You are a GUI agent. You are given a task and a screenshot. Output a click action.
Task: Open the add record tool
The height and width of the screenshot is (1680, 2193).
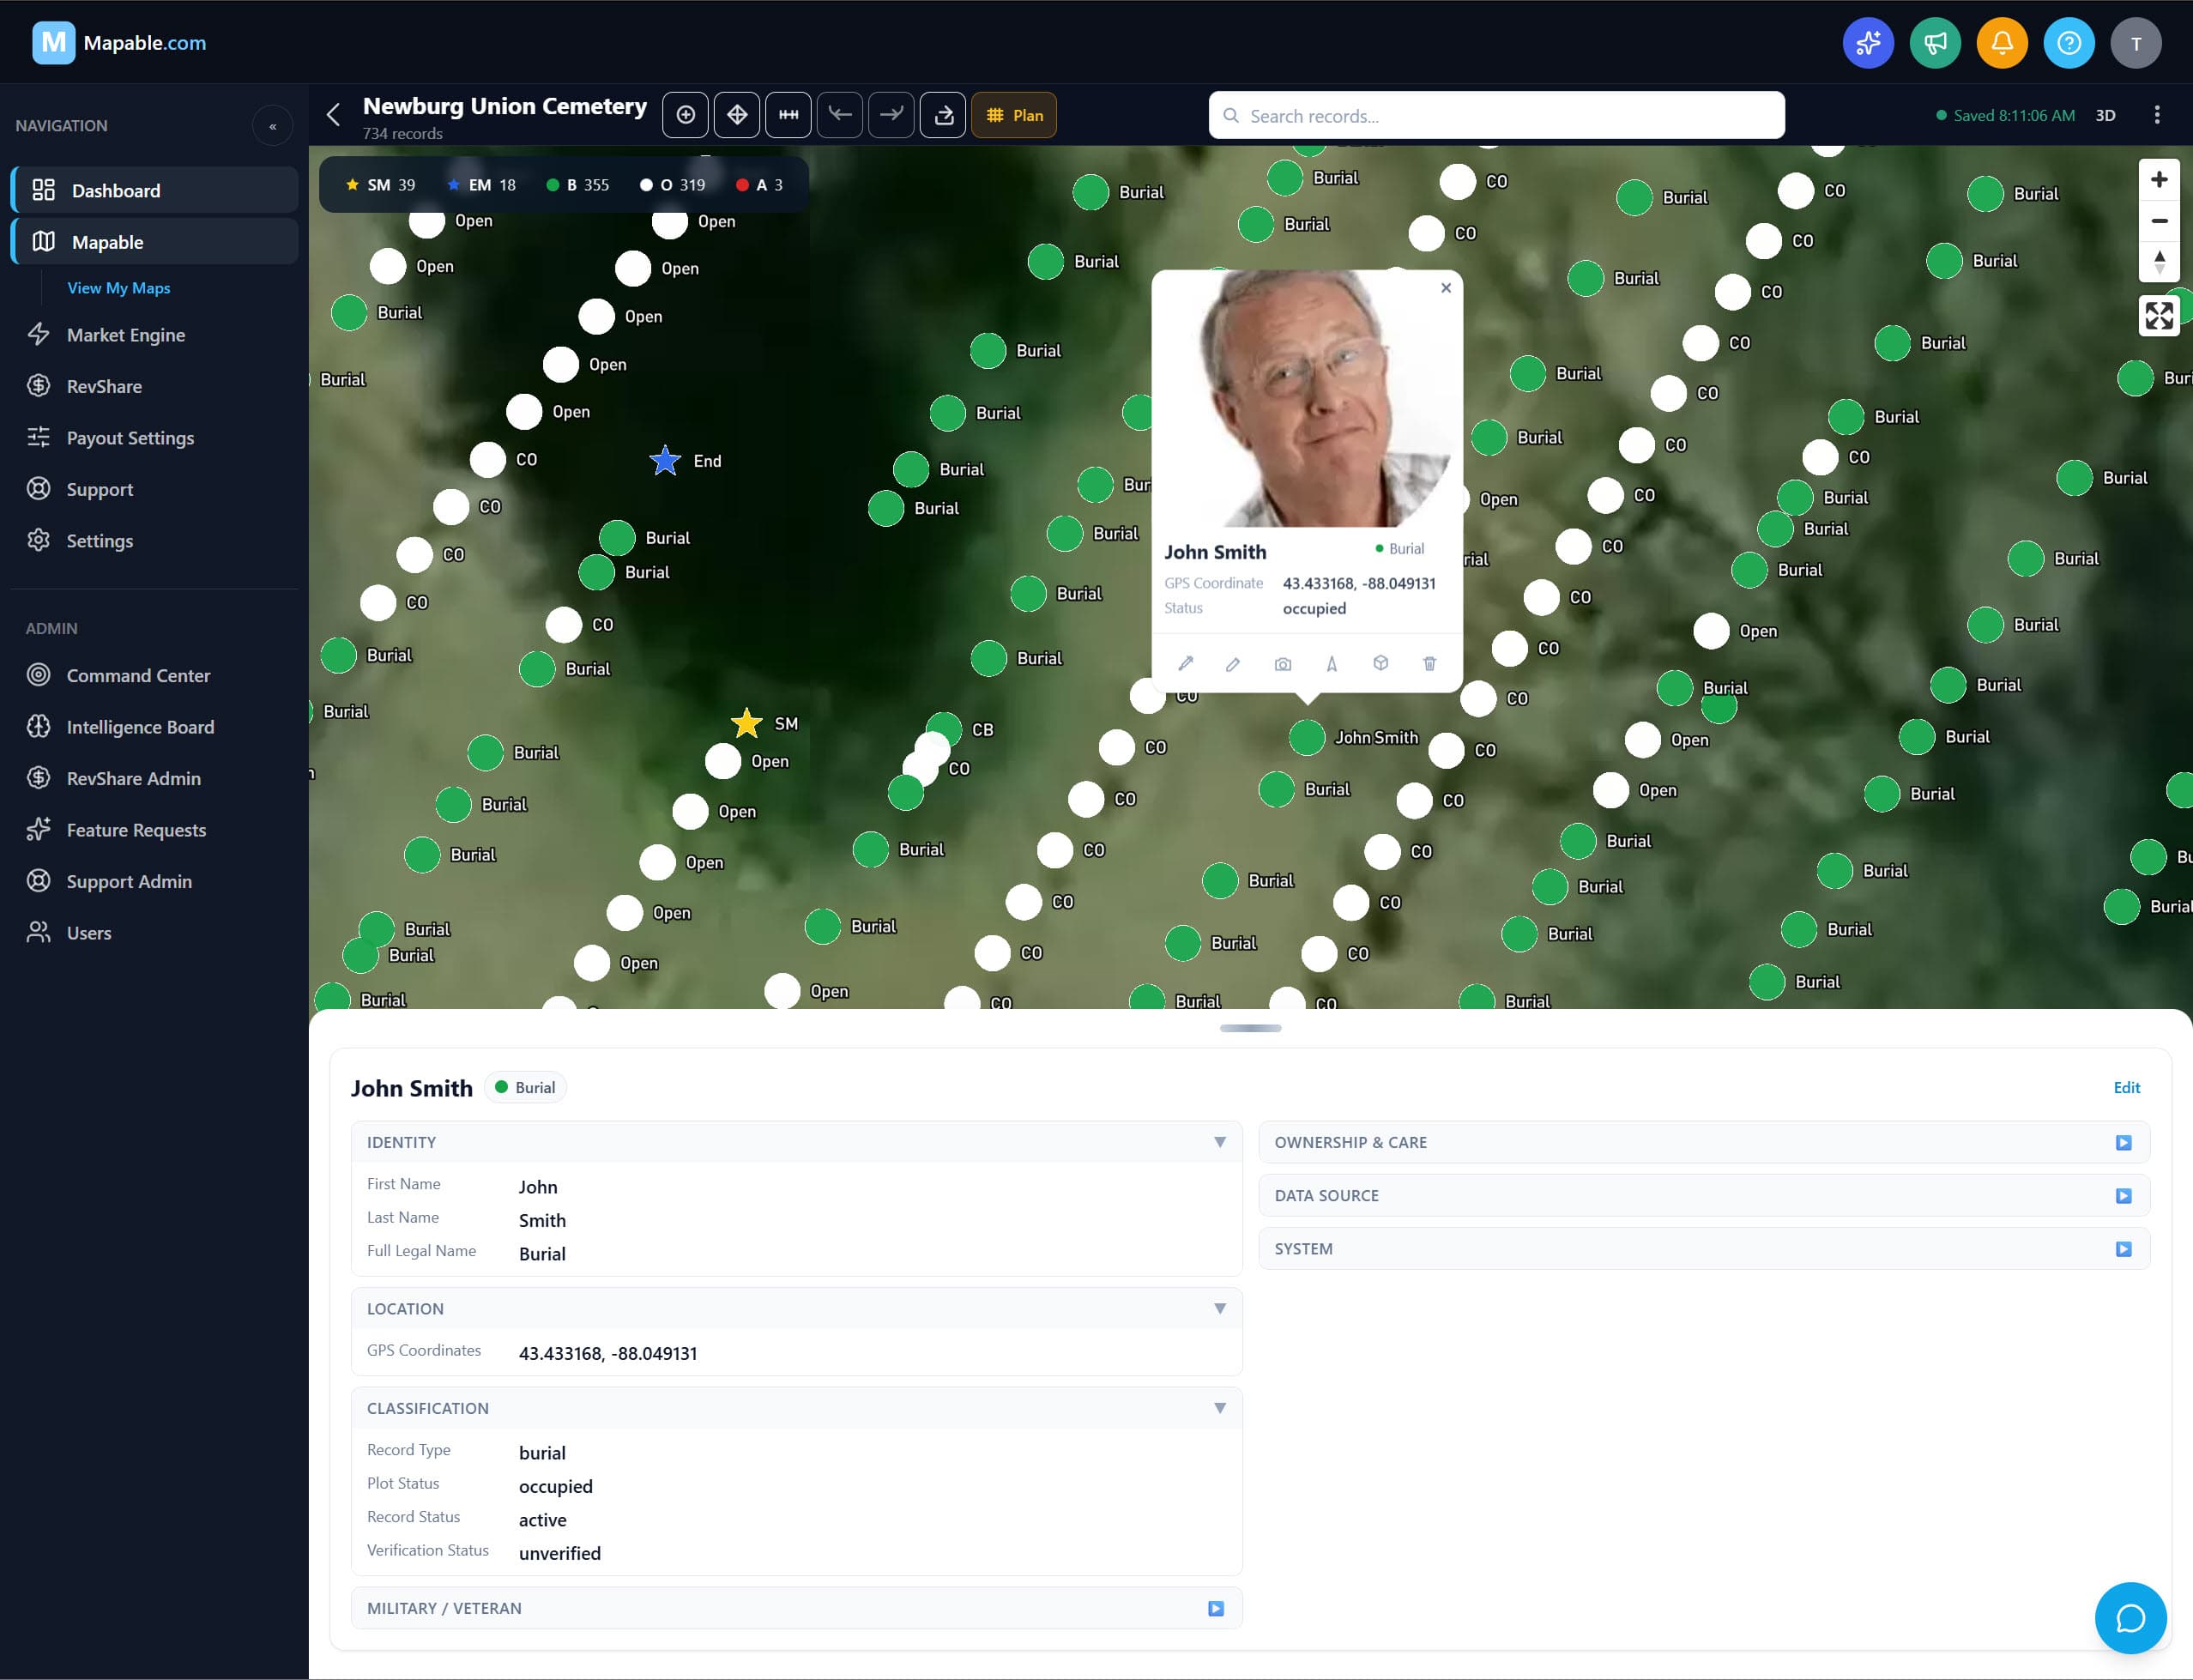685,114
